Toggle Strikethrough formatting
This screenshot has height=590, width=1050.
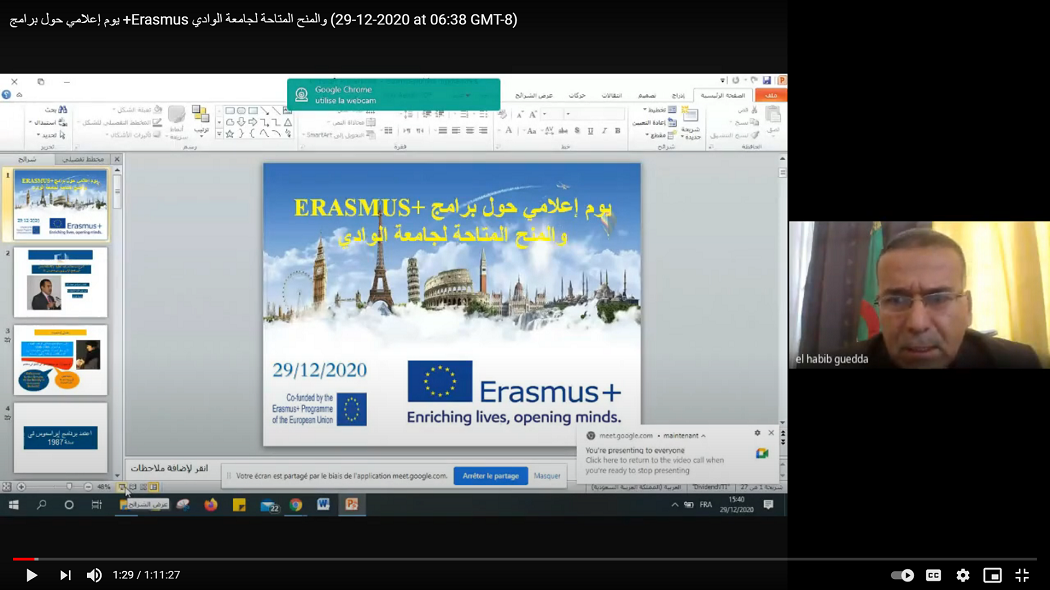(x=563, y=131)
